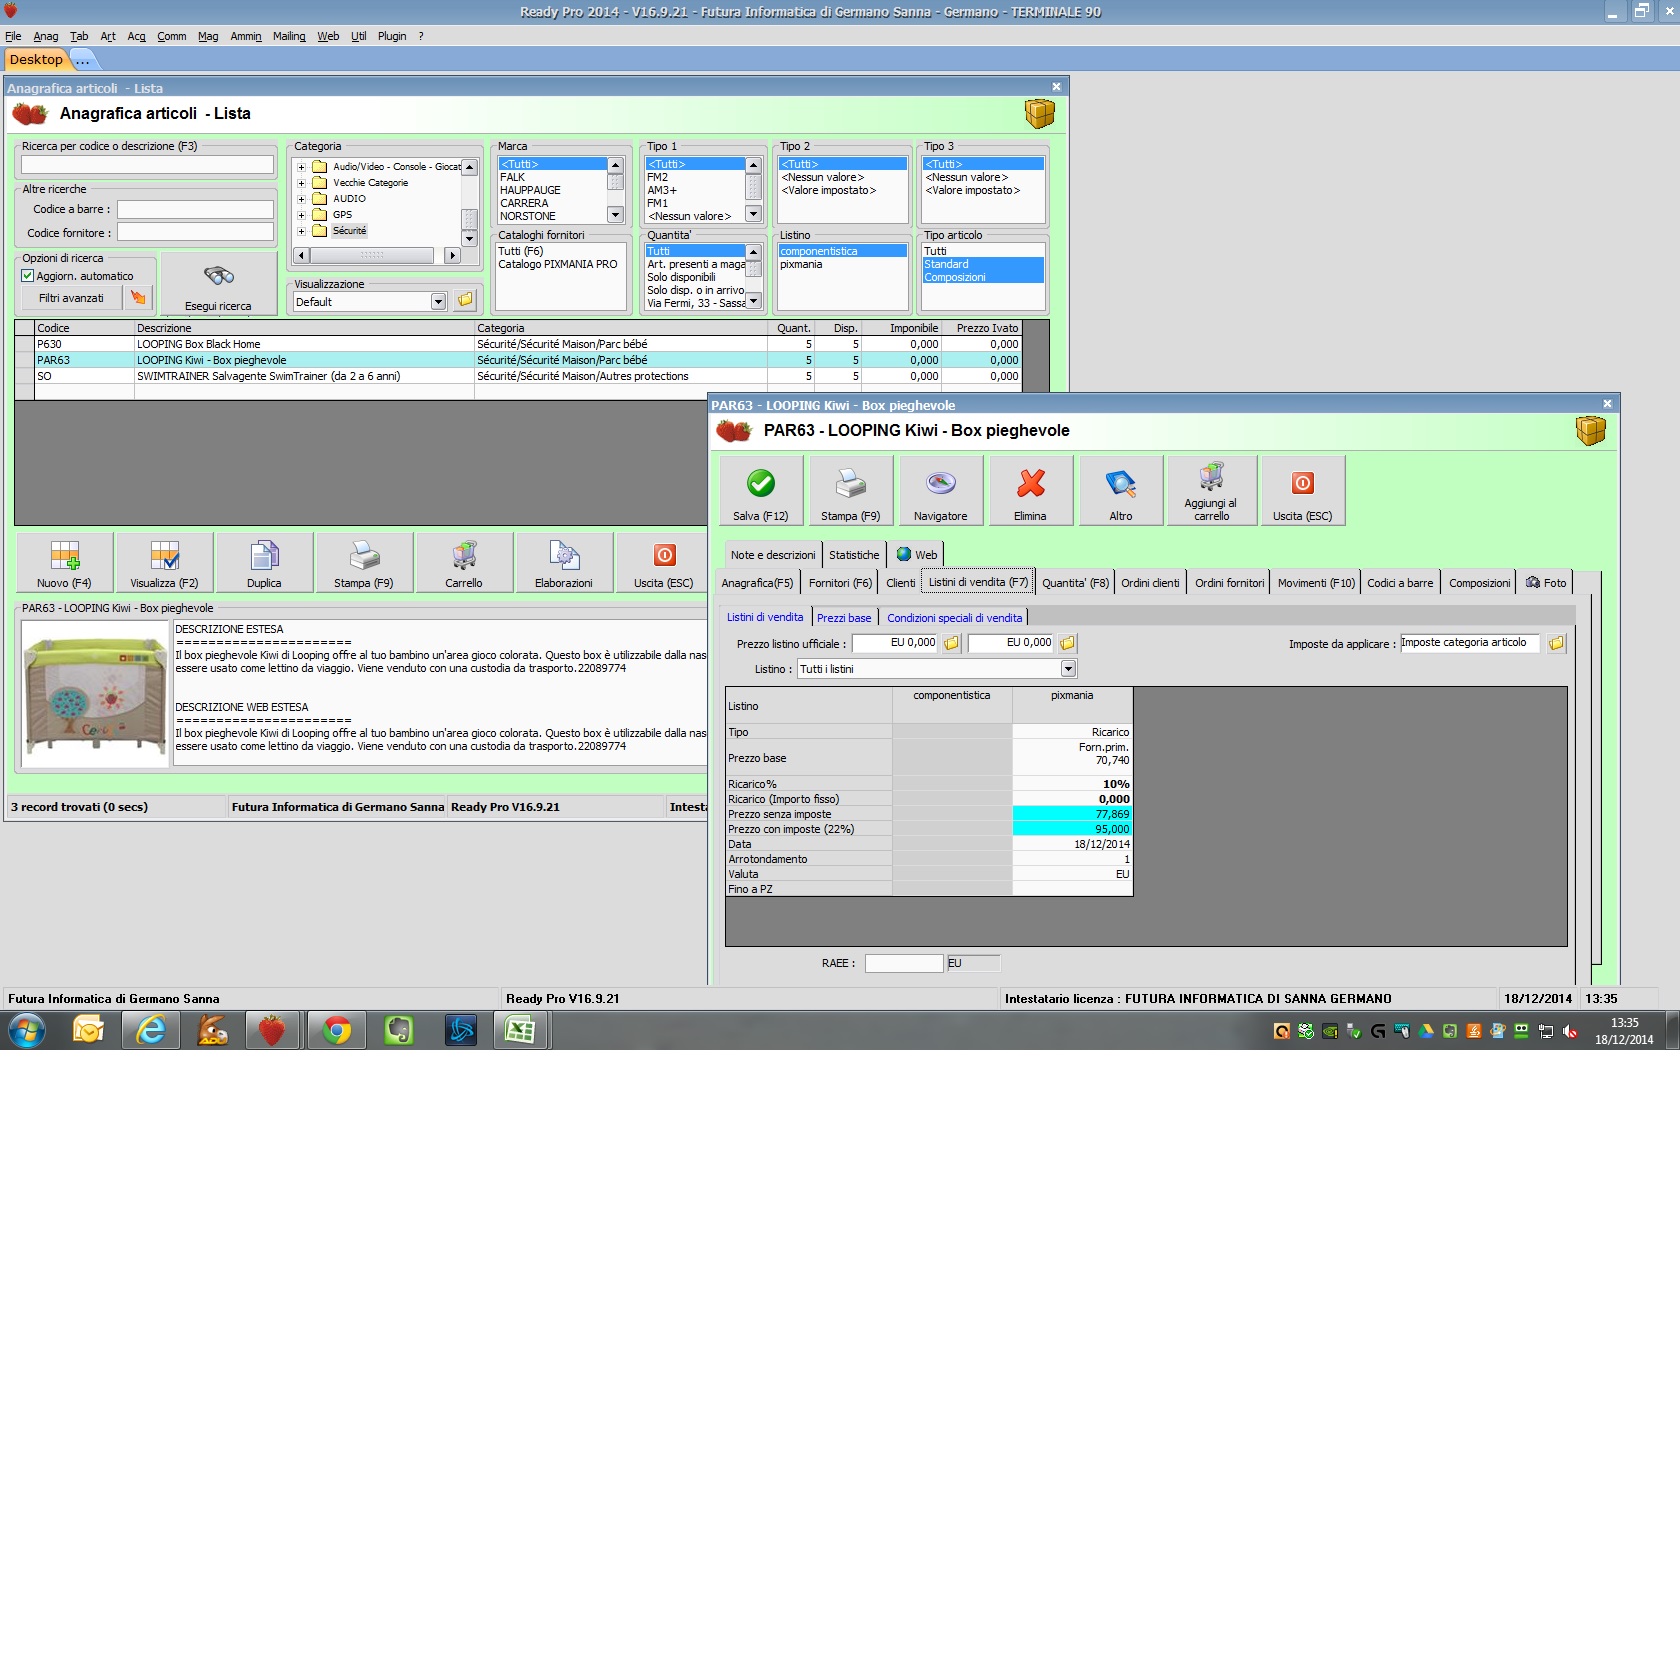The width and height of the screenshot is (1680, 1672).
Task: Open the Listino 'Tutti i listini' dropdown
Action: [x=1068, y=669]
